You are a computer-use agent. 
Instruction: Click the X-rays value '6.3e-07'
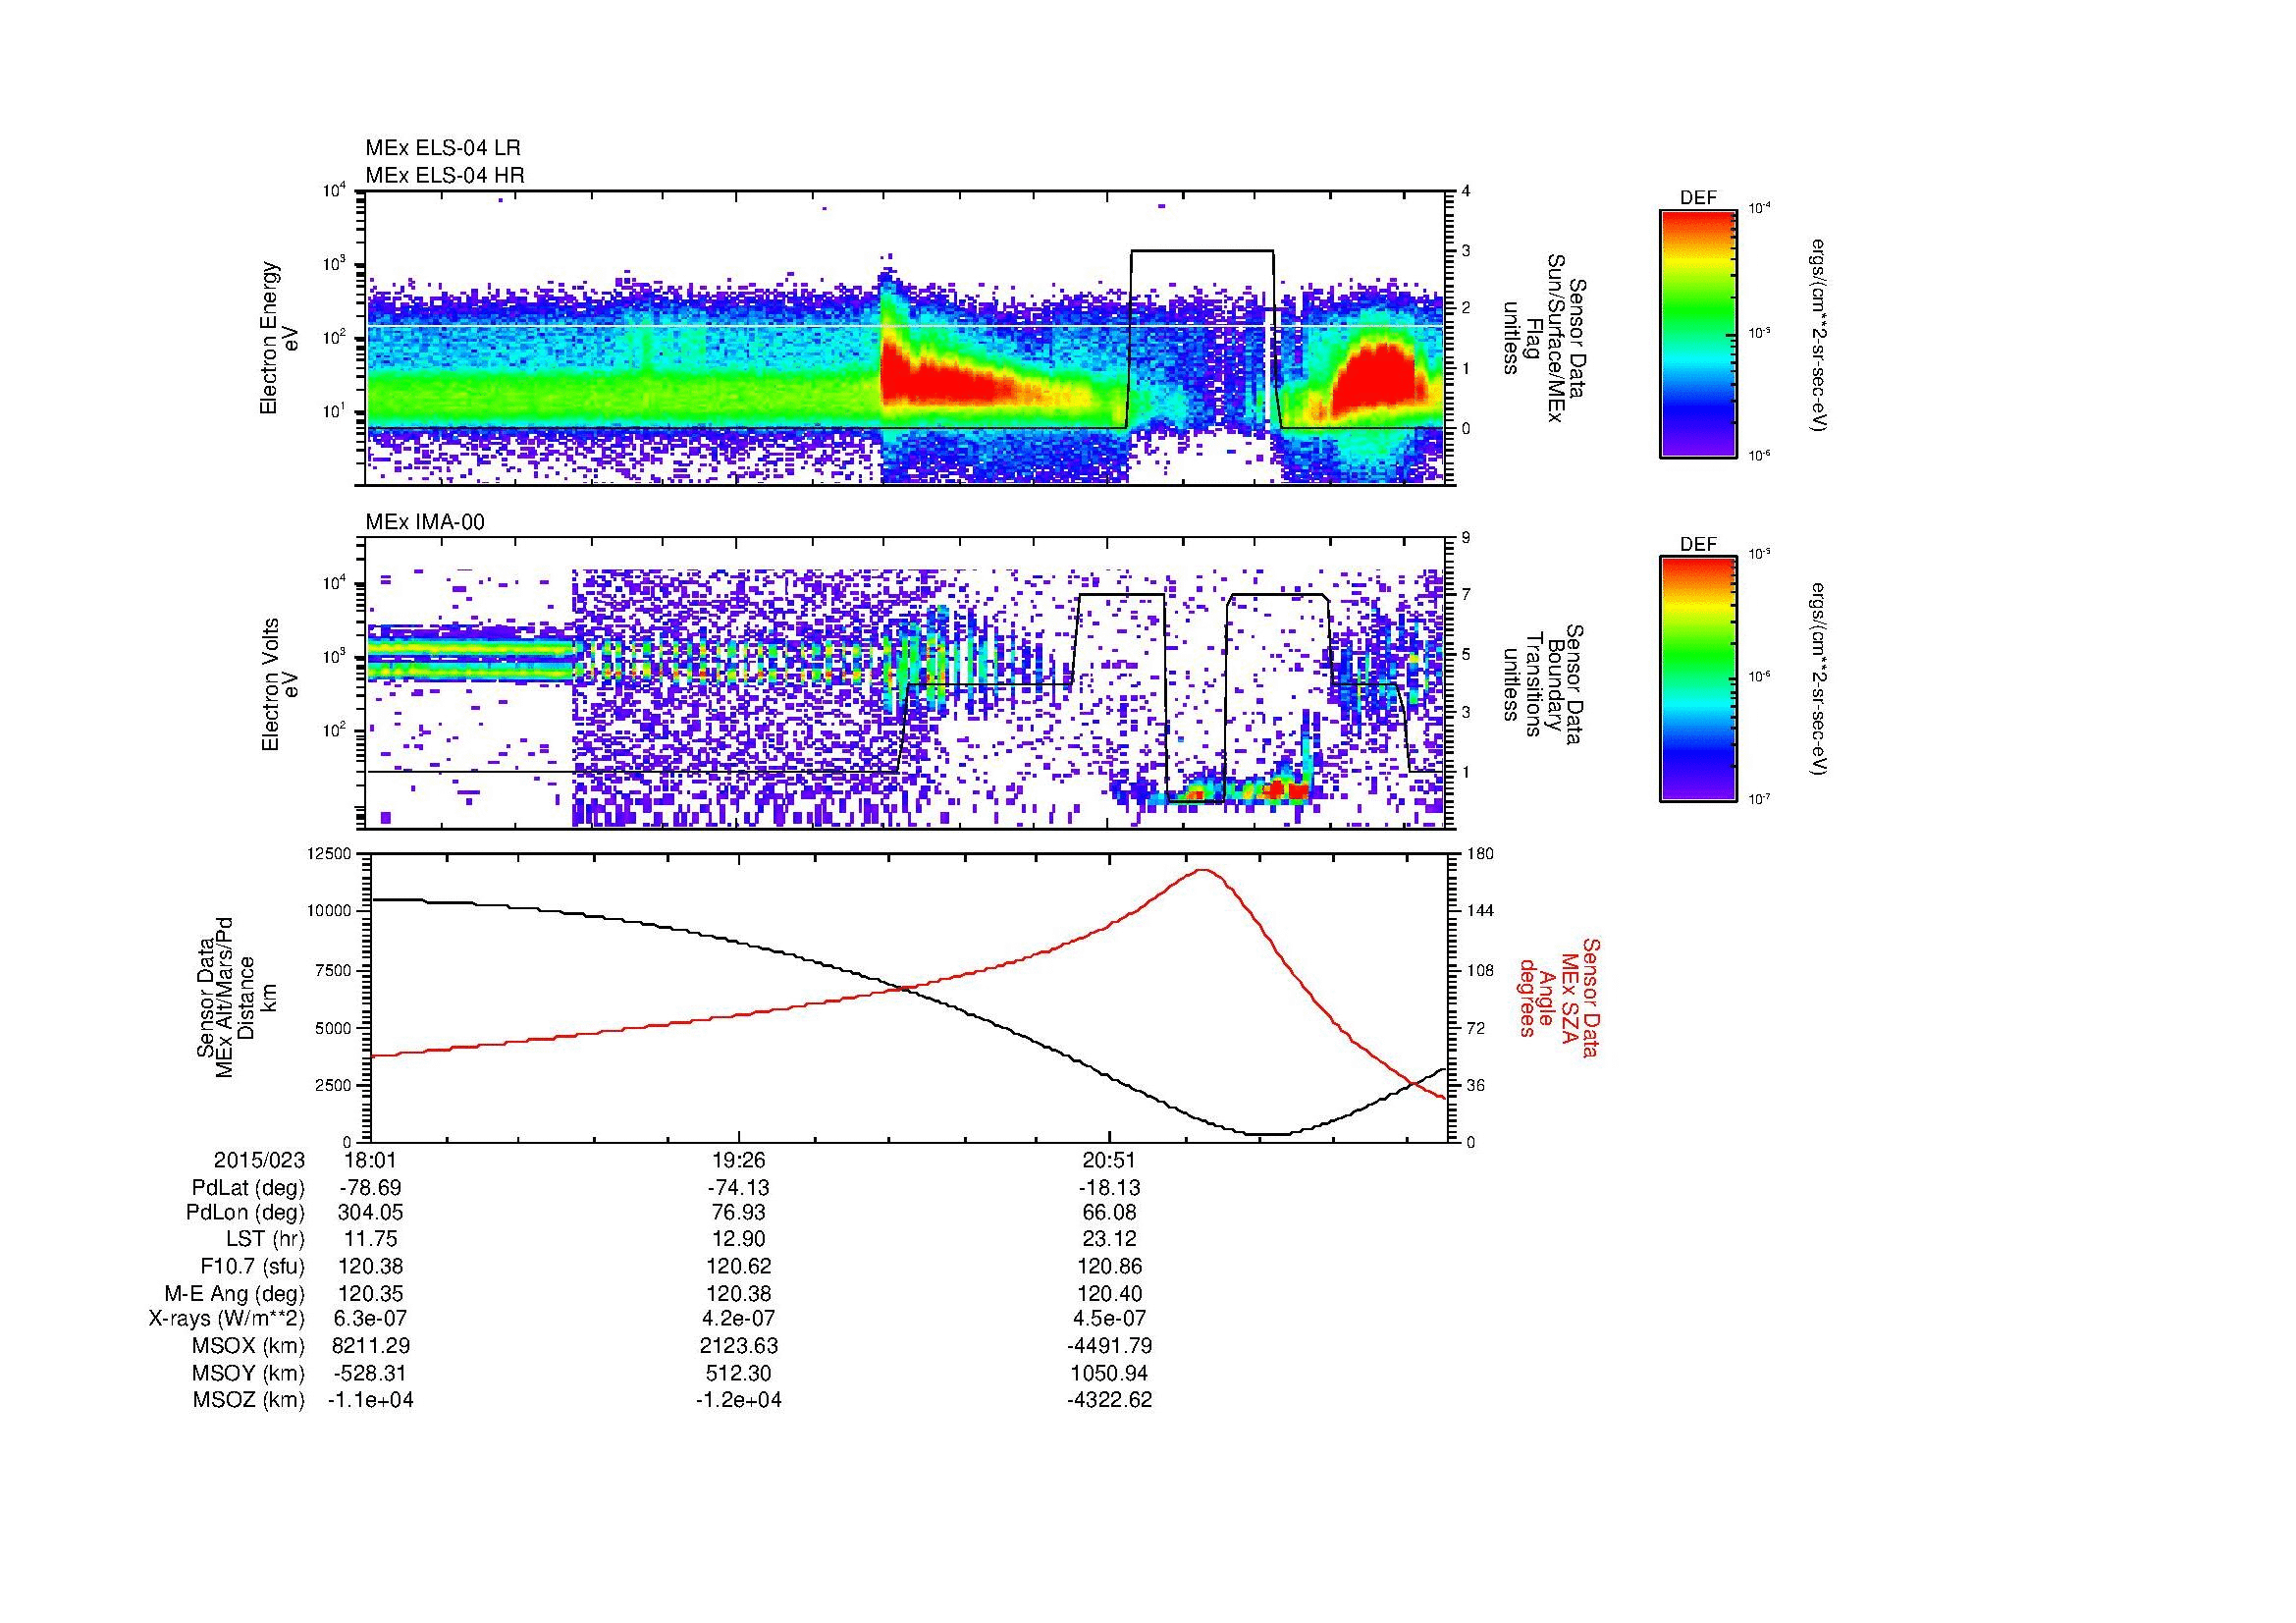[x=370, y=1319]
